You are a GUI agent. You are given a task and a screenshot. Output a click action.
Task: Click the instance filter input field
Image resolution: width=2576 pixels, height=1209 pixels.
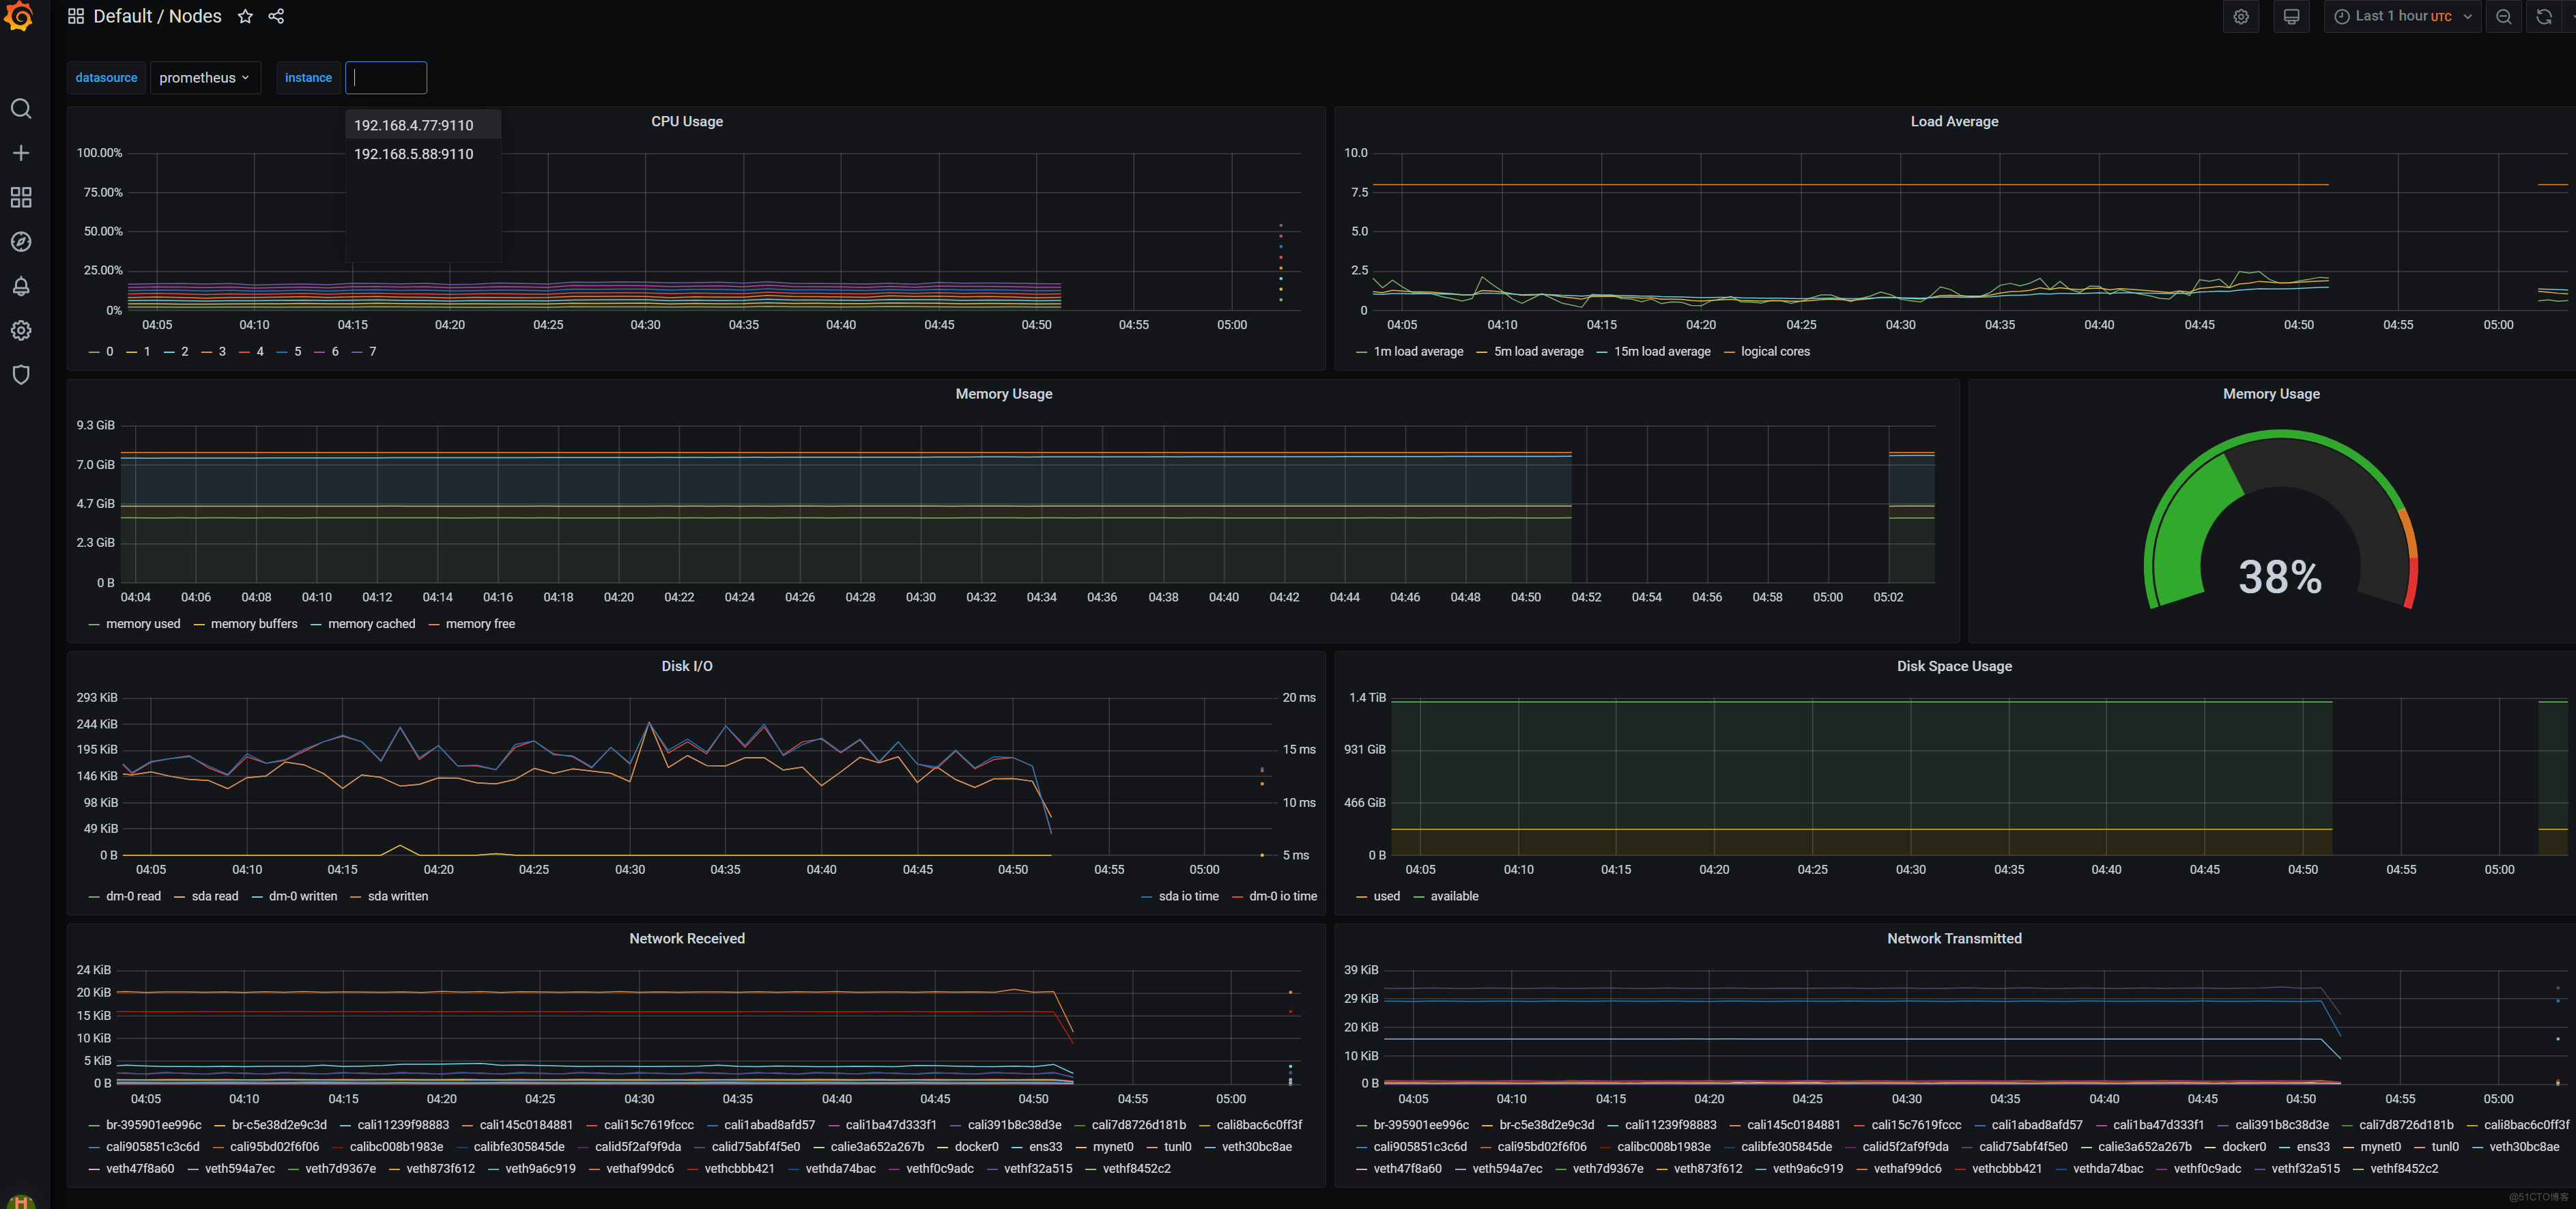click(x=386, y=78)
